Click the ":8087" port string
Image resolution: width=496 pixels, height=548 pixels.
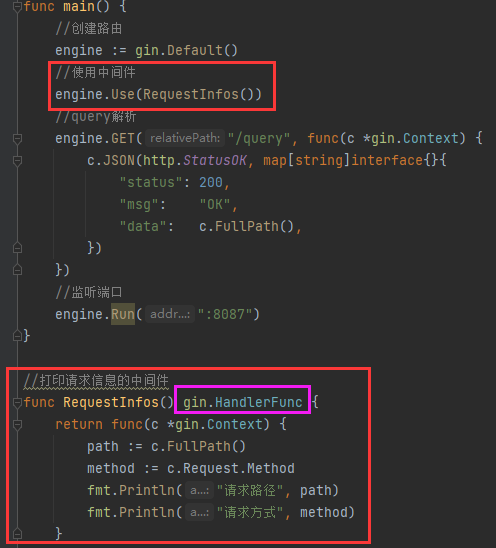[x=225, y=314]
